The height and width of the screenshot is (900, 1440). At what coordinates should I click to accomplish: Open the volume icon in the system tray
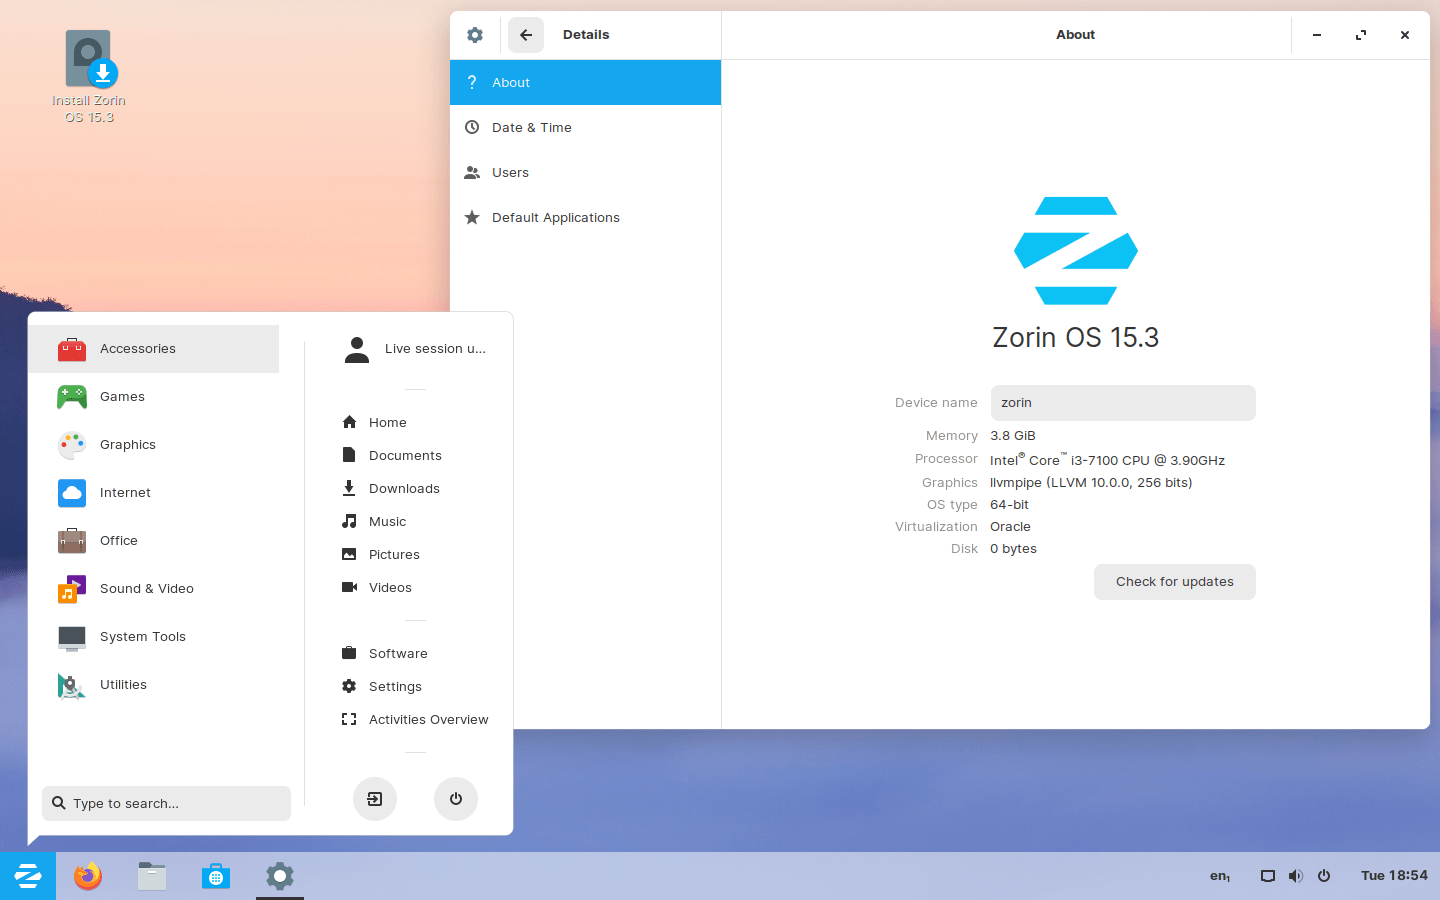pos(1295,876)
